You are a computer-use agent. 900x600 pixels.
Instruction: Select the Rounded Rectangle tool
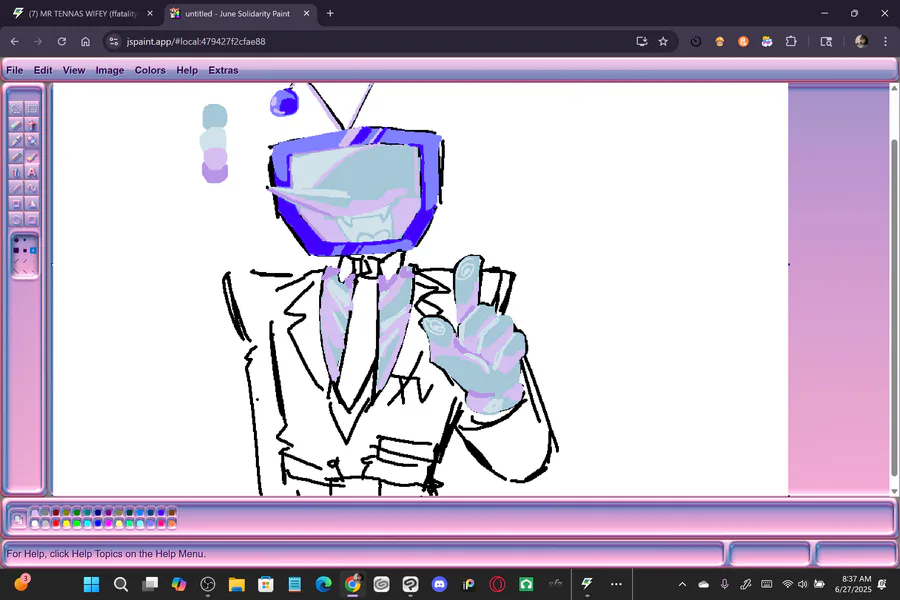click(x=32, y=219)
